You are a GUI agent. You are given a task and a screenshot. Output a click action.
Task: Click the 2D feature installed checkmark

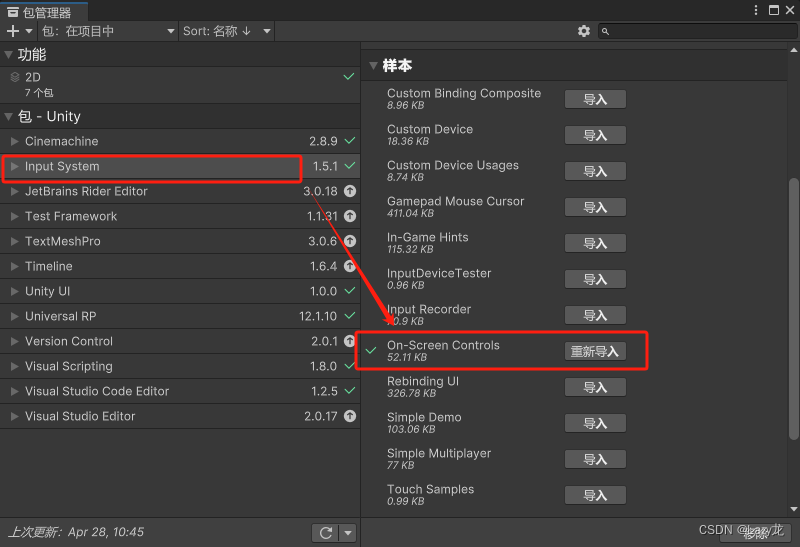[x=348, y=77]
